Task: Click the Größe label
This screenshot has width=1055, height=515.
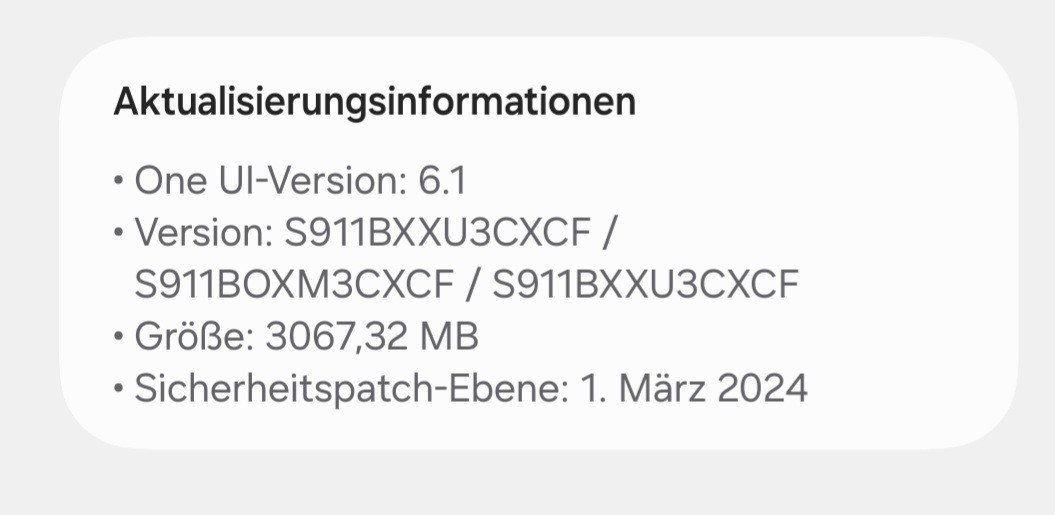Action: (x=194, y=338)
